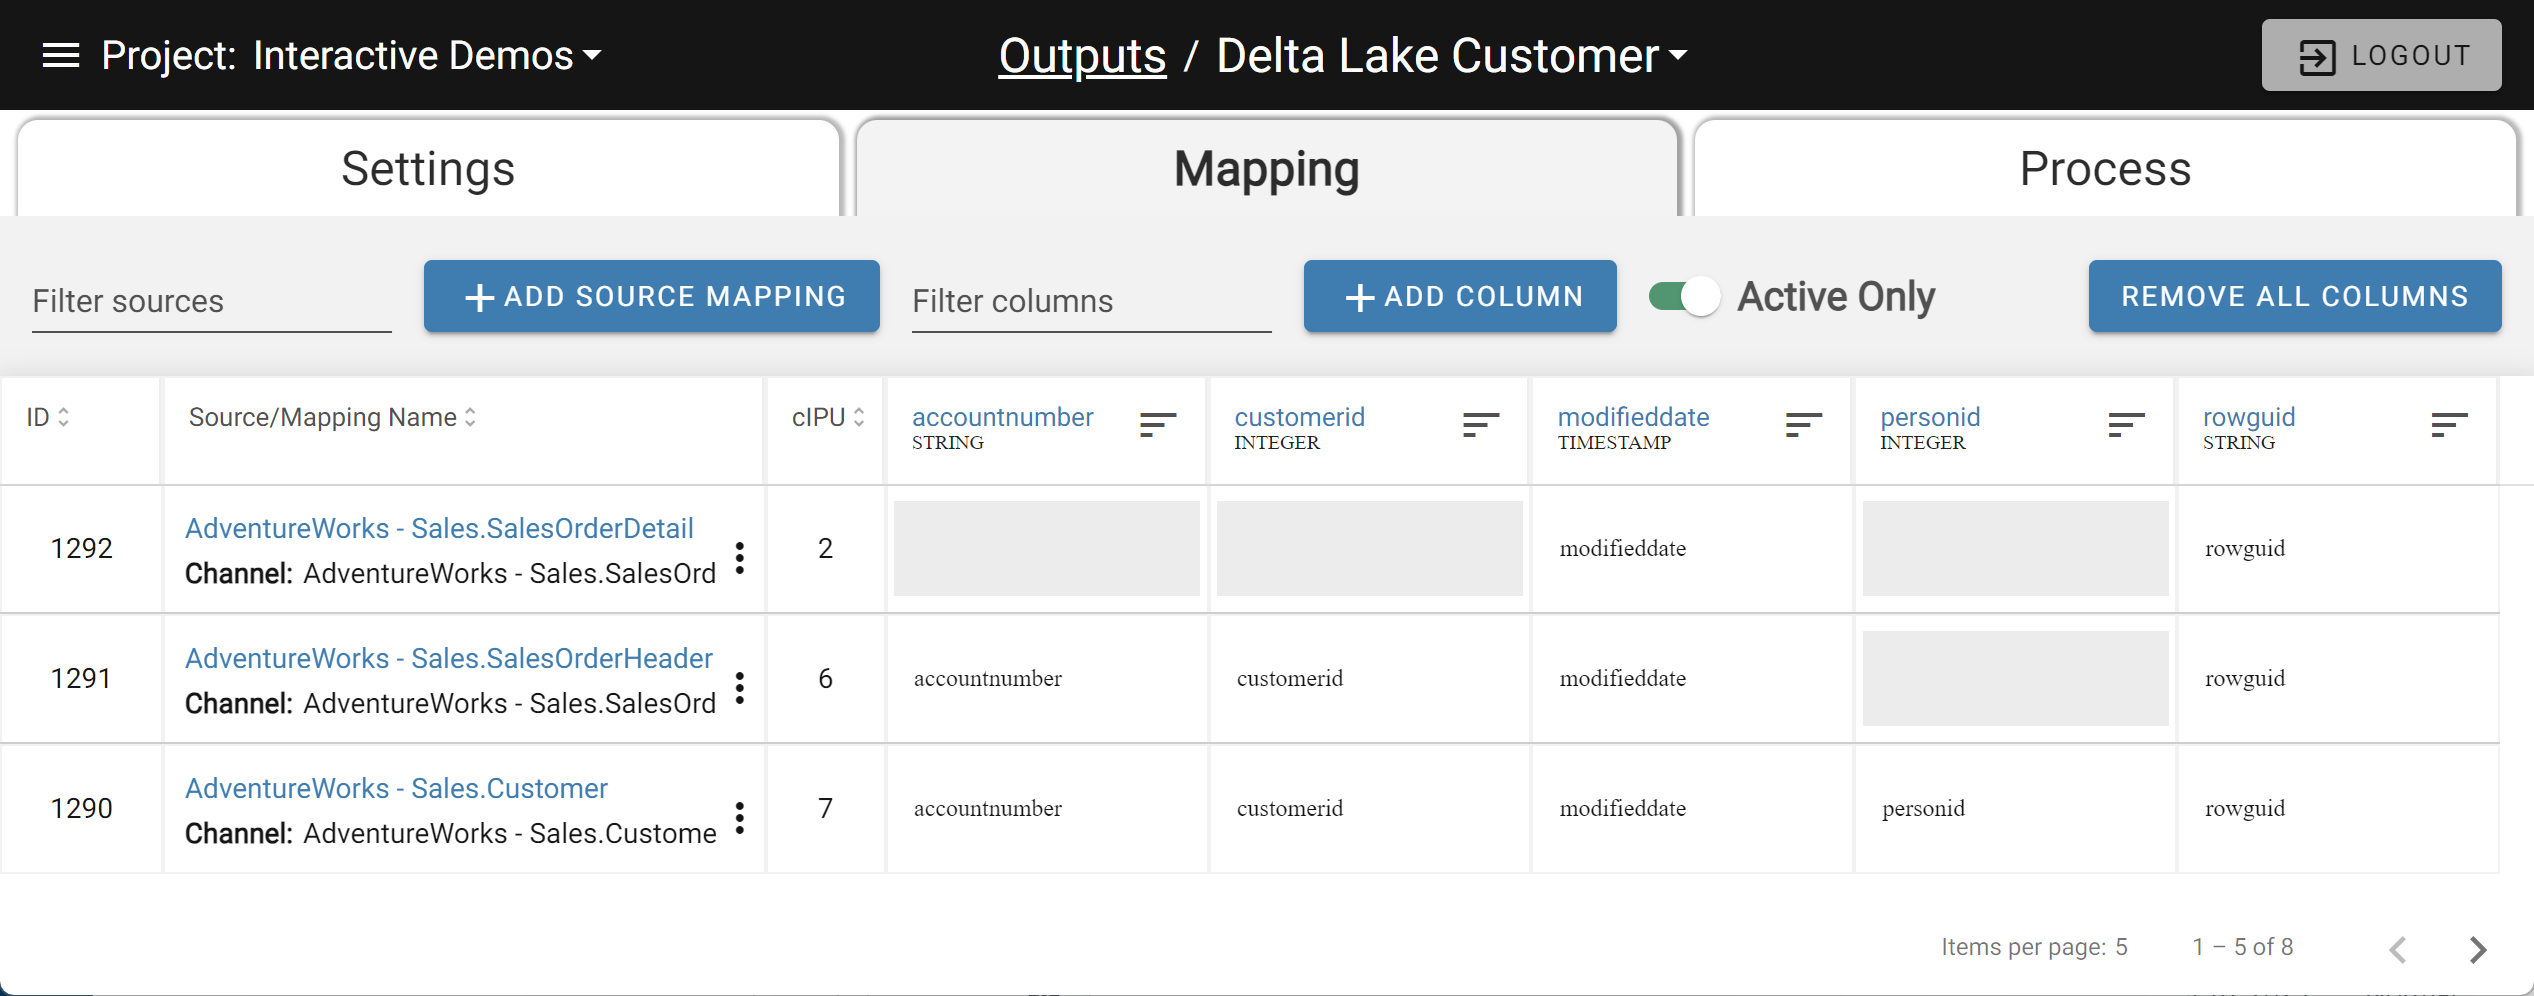The image size is (2534, 996).
Task: Click cIPU value 6 in SalesOrderHeader row
Action: [x=825, y=678]
